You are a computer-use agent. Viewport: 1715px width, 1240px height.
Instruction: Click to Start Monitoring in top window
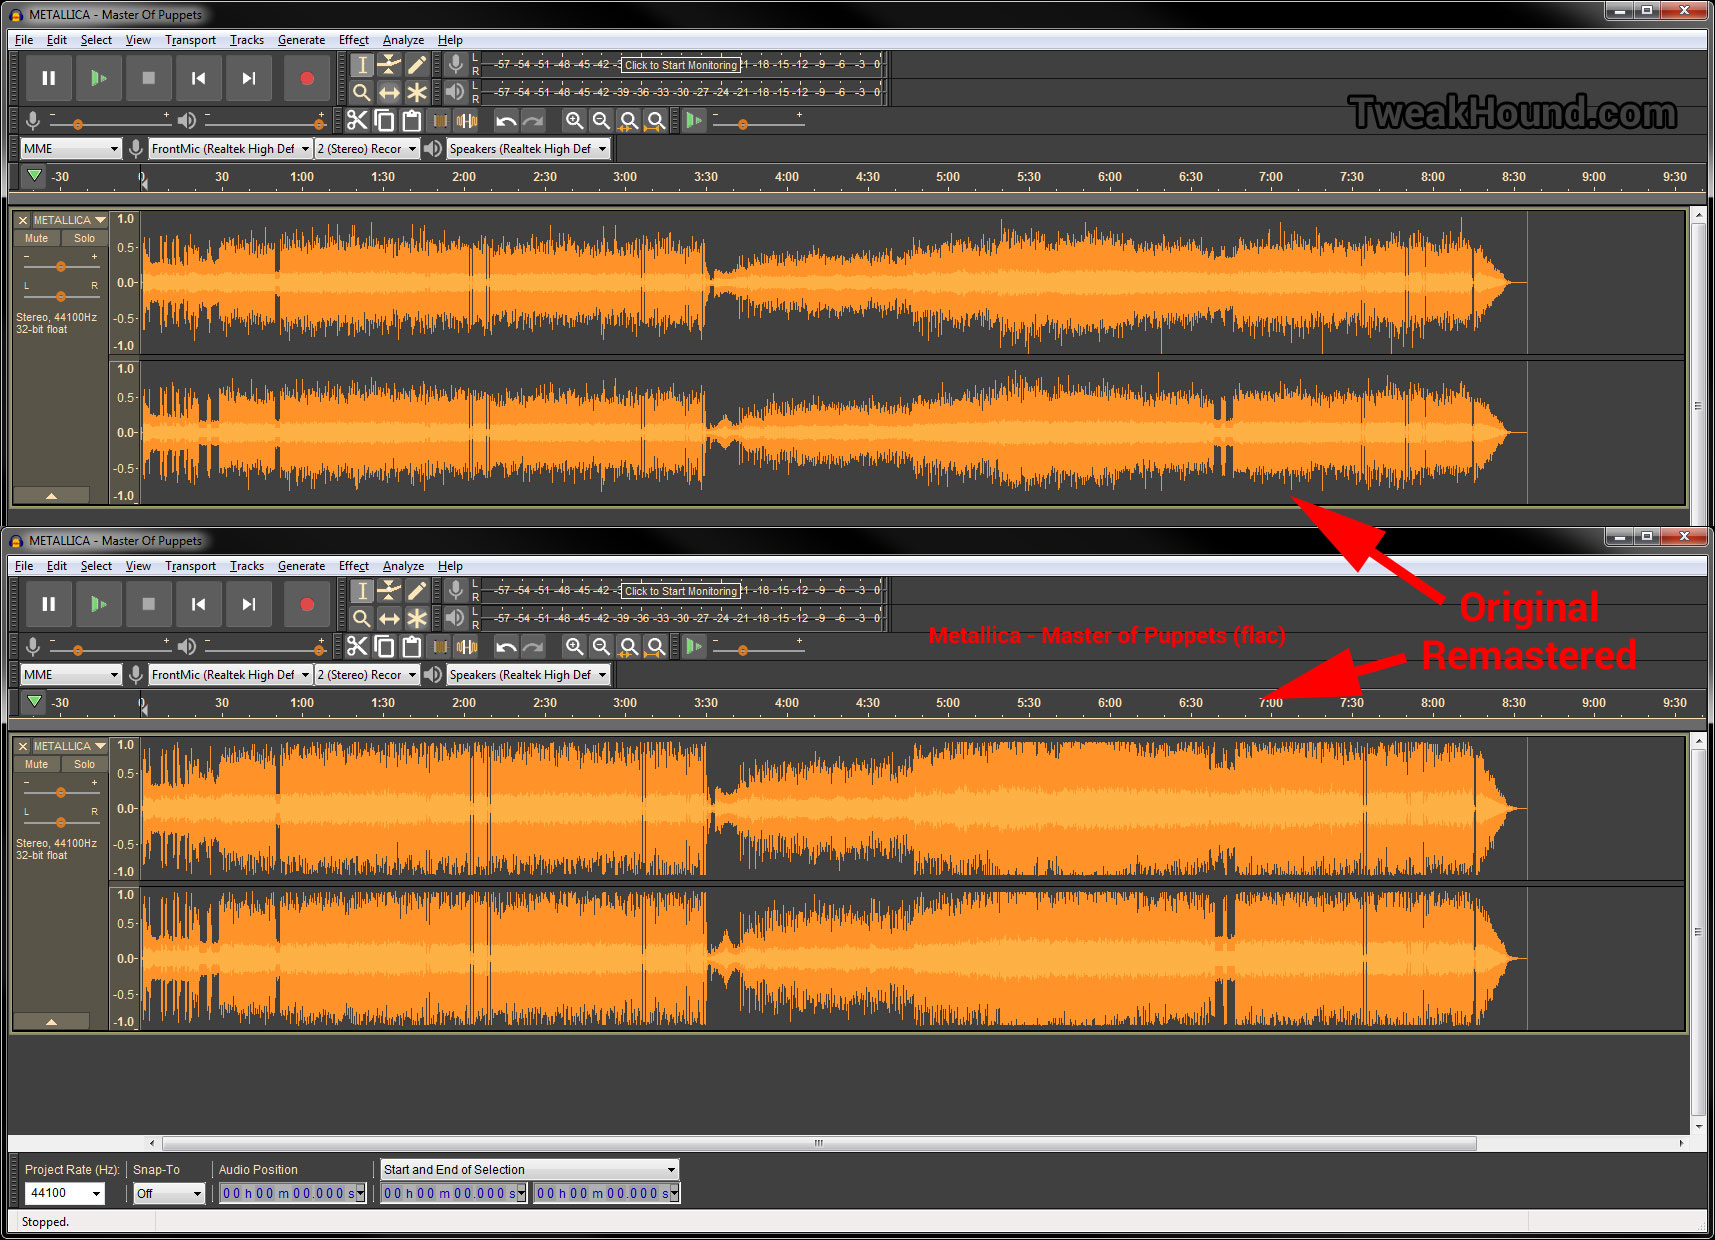pyautogui.click(x=681, y=65)
